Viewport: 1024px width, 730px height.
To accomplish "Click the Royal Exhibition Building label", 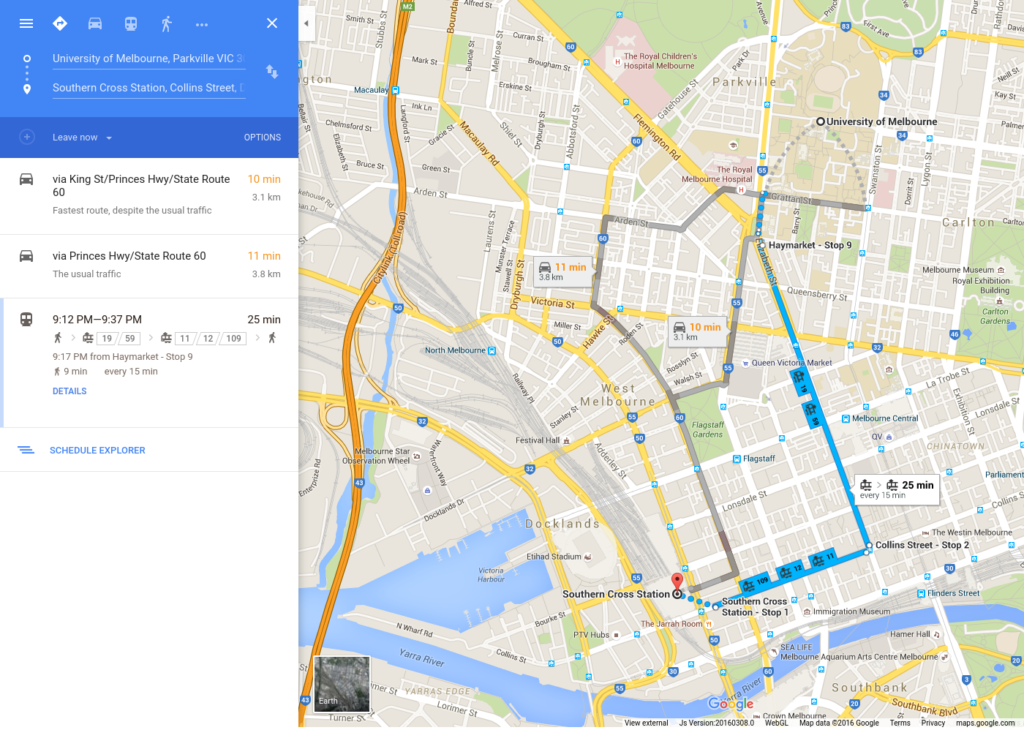I will [981, 285].
